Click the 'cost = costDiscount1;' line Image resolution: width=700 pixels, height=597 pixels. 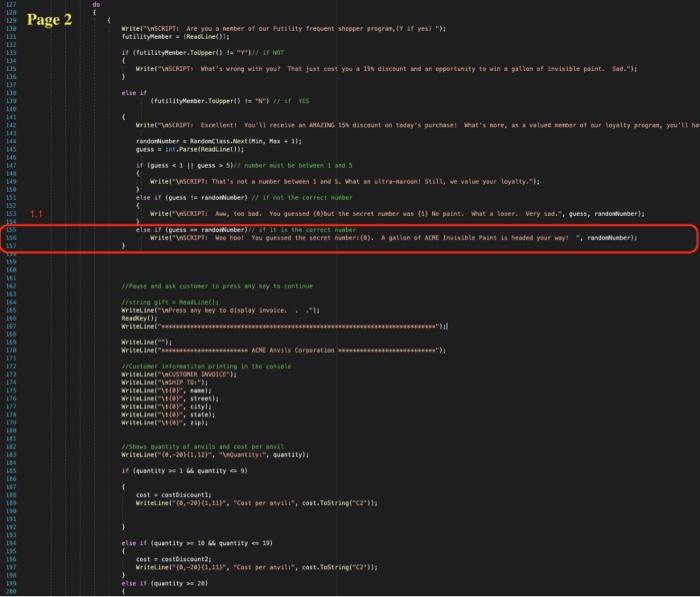pos(174,495)
